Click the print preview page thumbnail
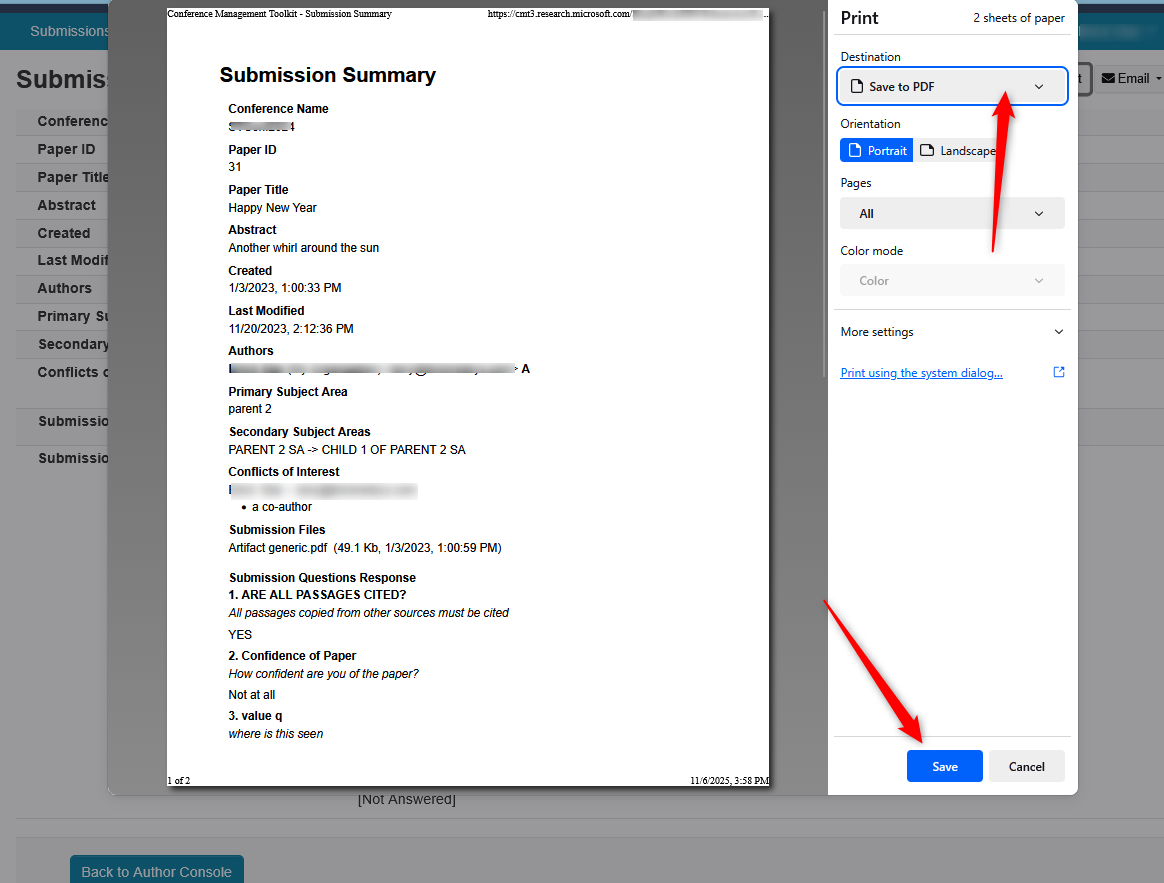This screenshot has height=883, width=1164. (467, 400)
